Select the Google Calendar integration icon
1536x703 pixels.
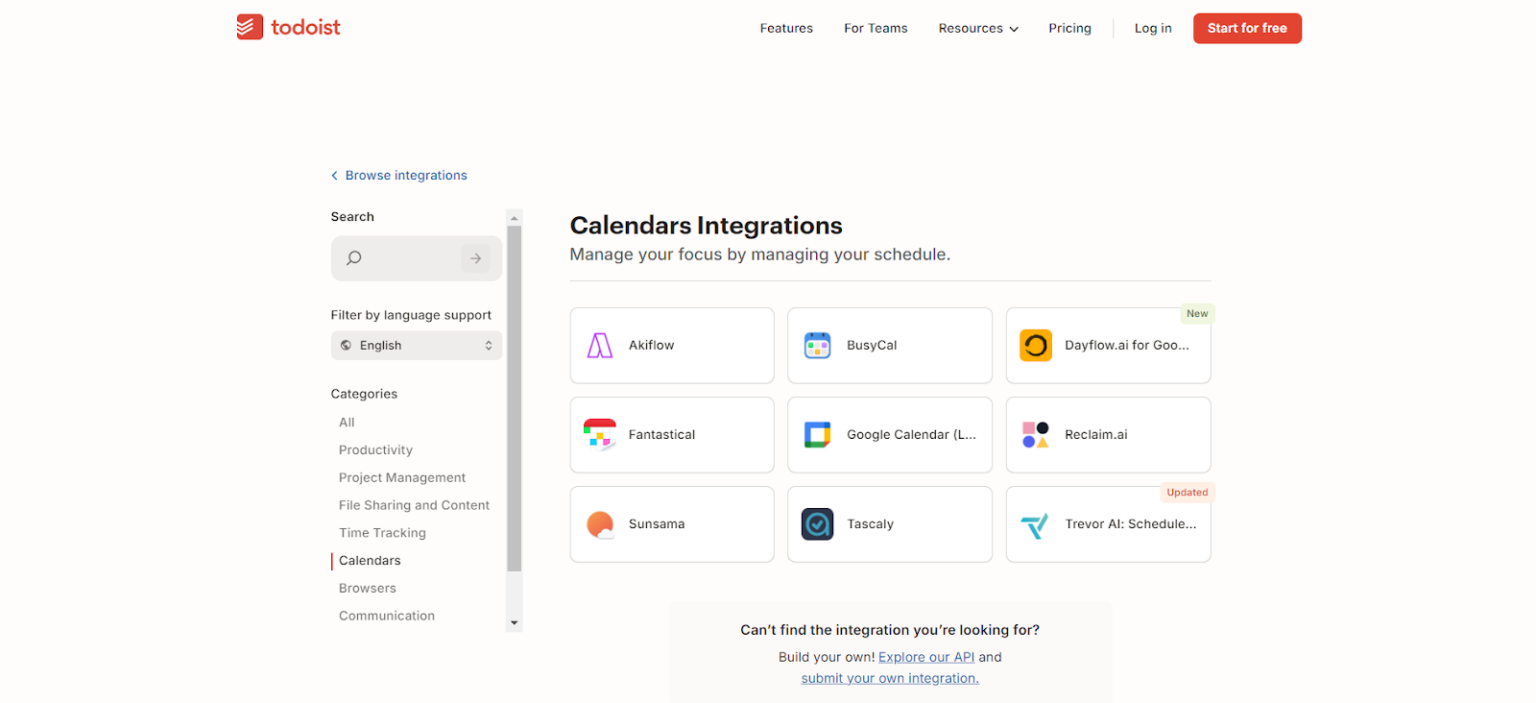[x=817, y=434]
